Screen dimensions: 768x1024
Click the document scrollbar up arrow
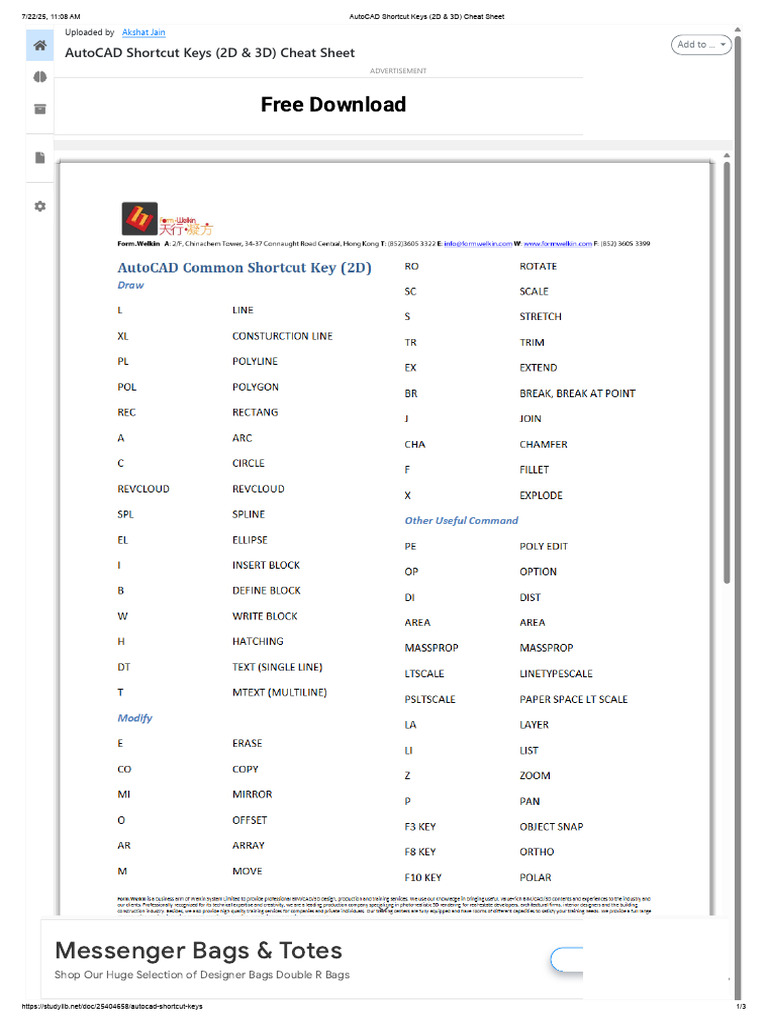(727, 155)
